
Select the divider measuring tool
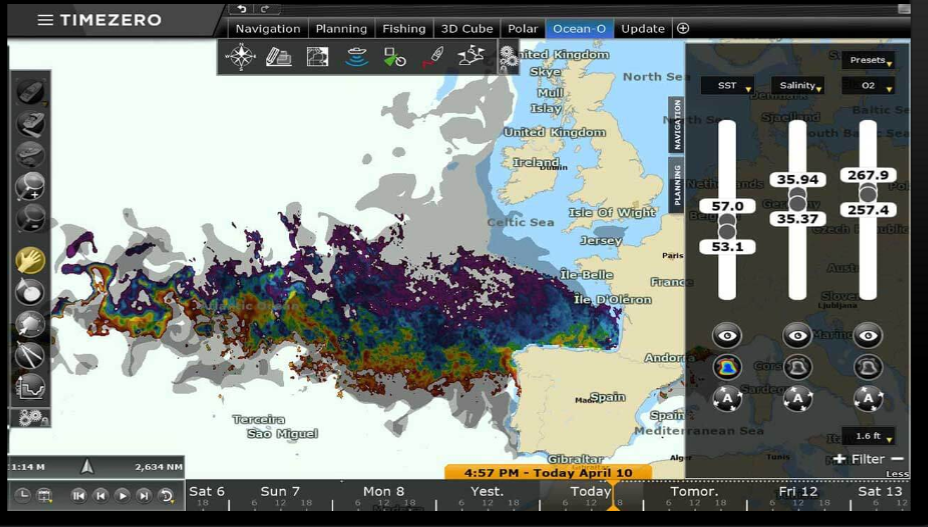30,355
